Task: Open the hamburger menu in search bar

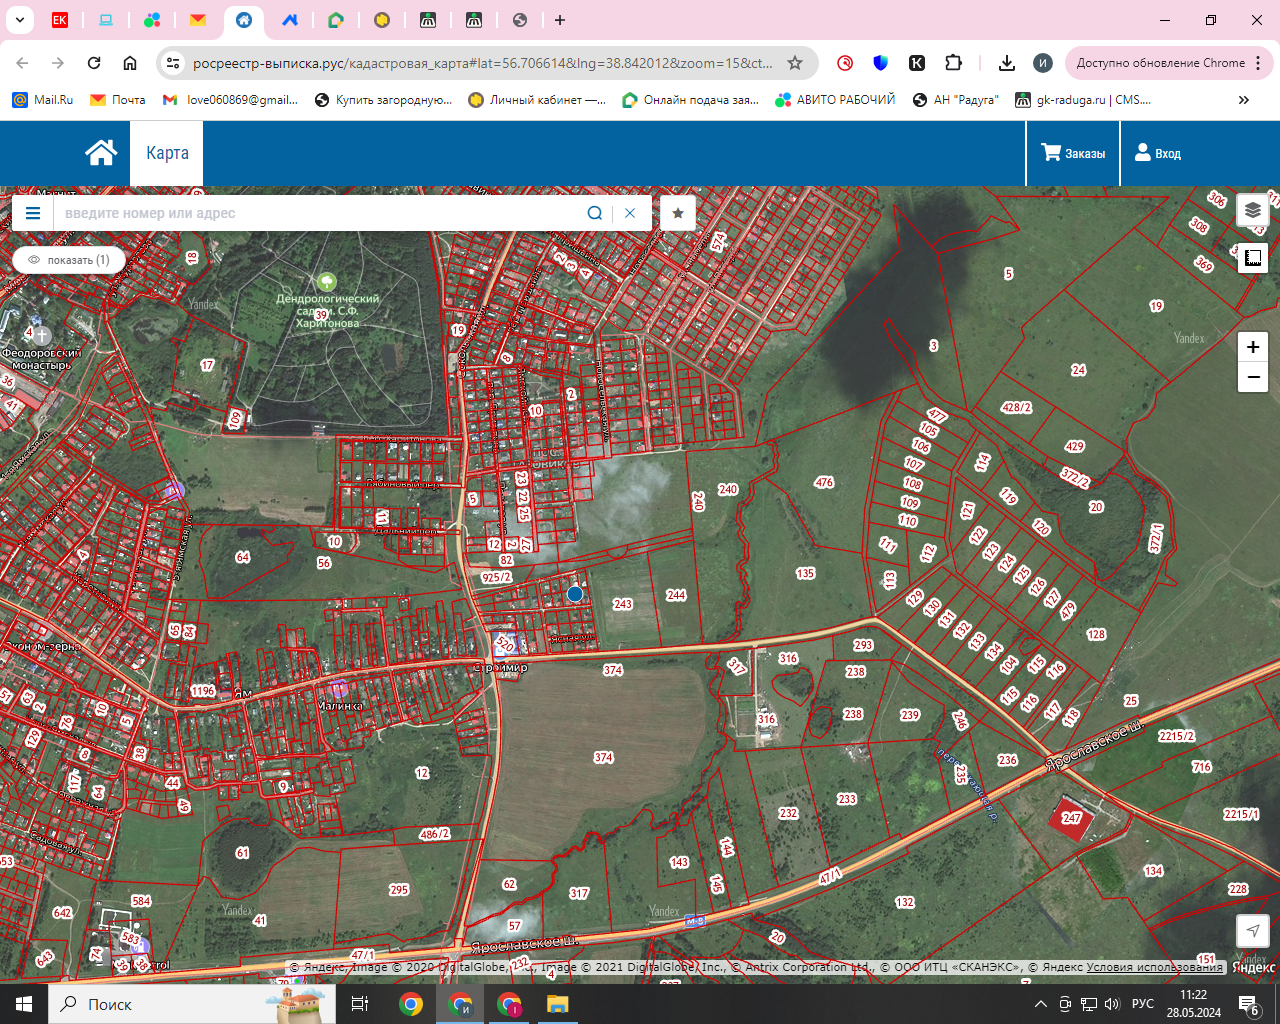Action: (x=33, y=213)
